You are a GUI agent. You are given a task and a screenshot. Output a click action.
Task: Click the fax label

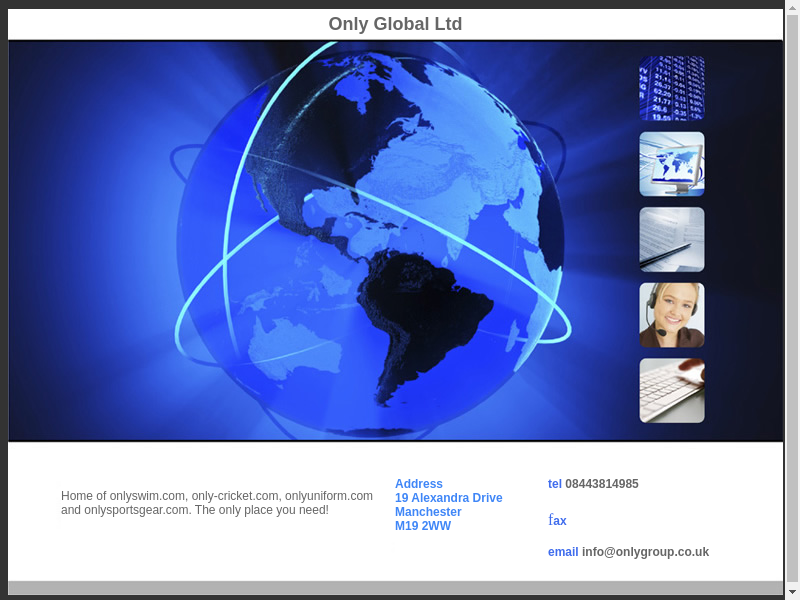click(x=557, y=521)
